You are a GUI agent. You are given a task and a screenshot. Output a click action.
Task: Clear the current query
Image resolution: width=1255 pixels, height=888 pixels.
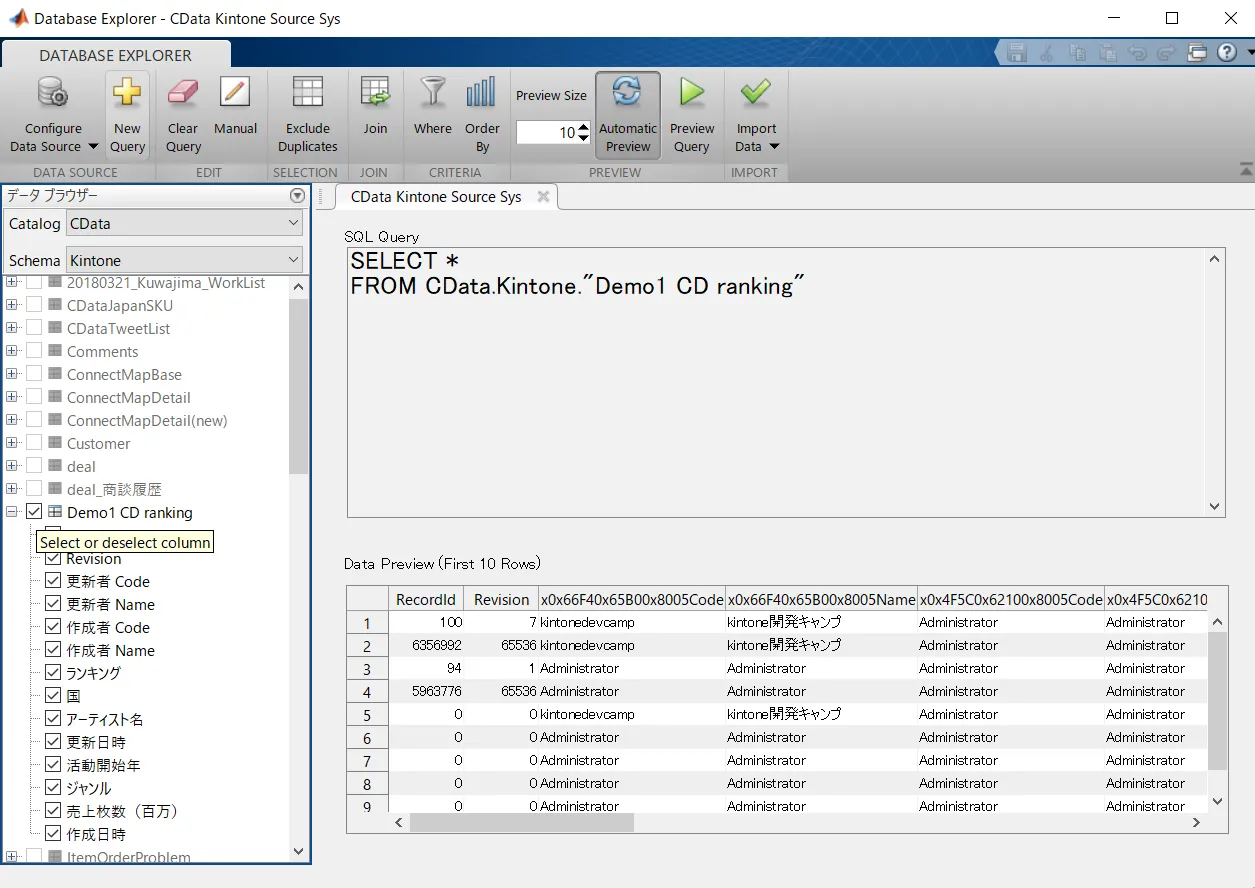(x=182, y=112)
